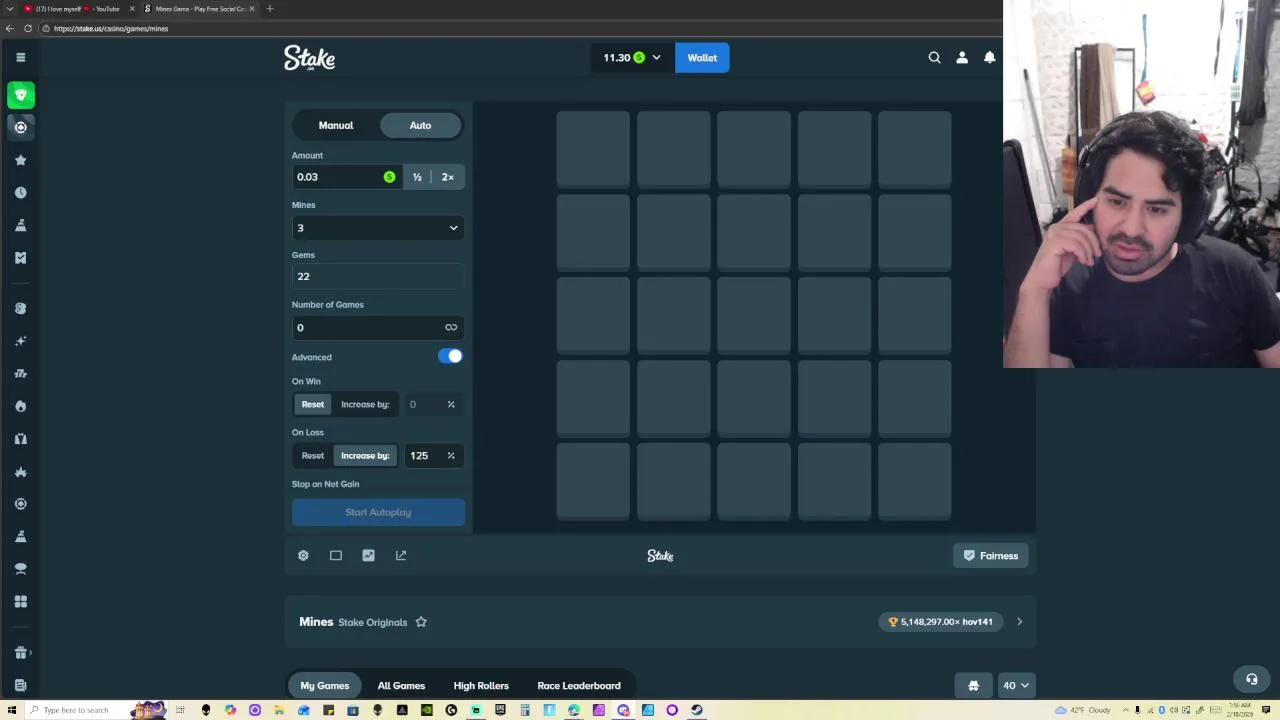The image size is (1280, 720).
Task: Open the live support headset icon
Action: 1251,679
